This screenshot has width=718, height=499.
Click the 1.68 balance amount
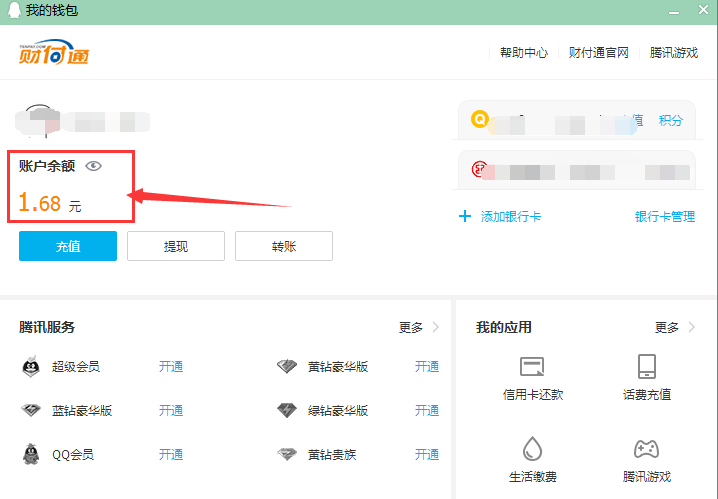[x=40, y=203]
